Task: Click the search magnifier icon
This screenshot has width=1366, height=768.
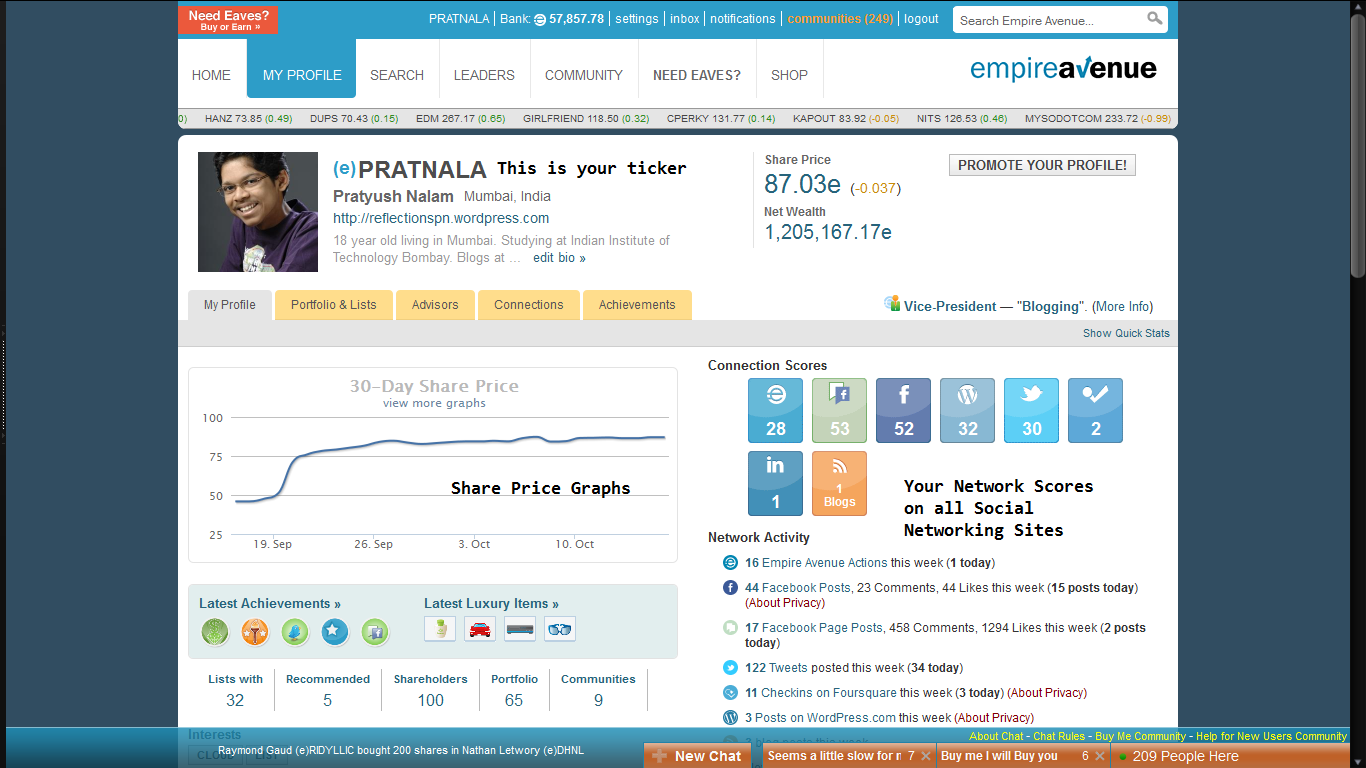Action: 1154,19
